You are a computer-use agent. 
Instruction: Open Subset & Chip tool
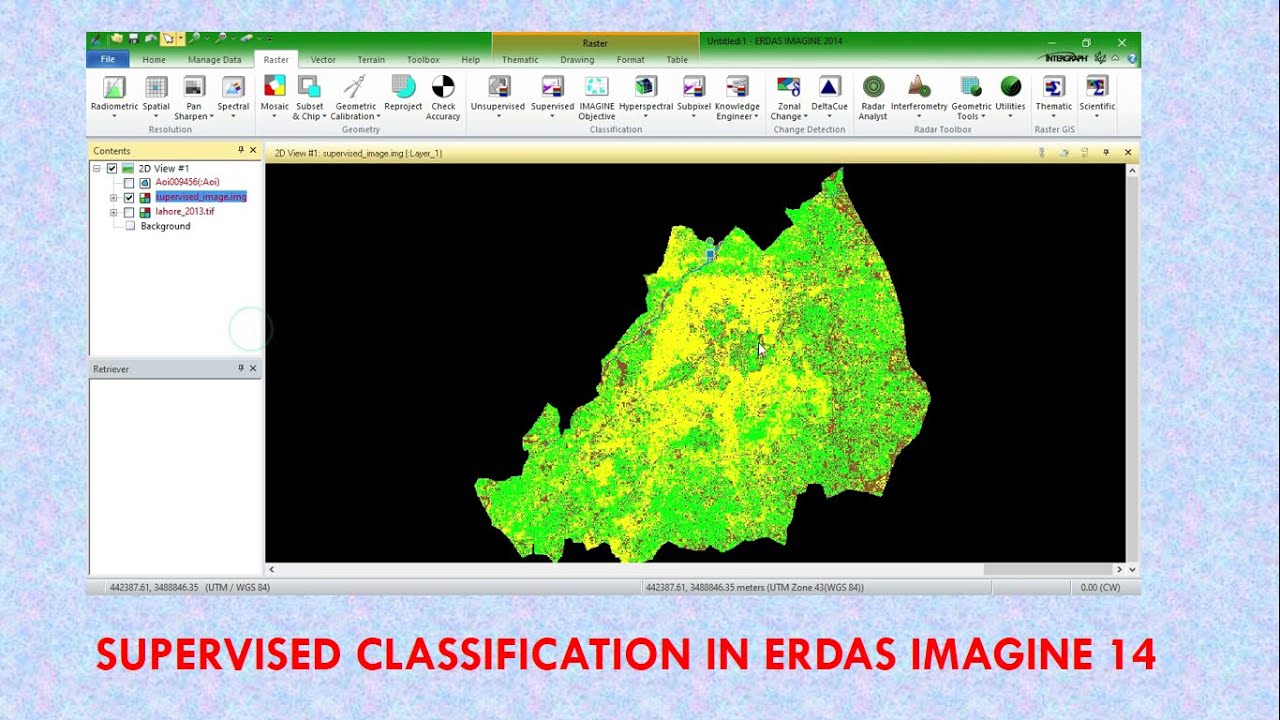click(309, 98)
